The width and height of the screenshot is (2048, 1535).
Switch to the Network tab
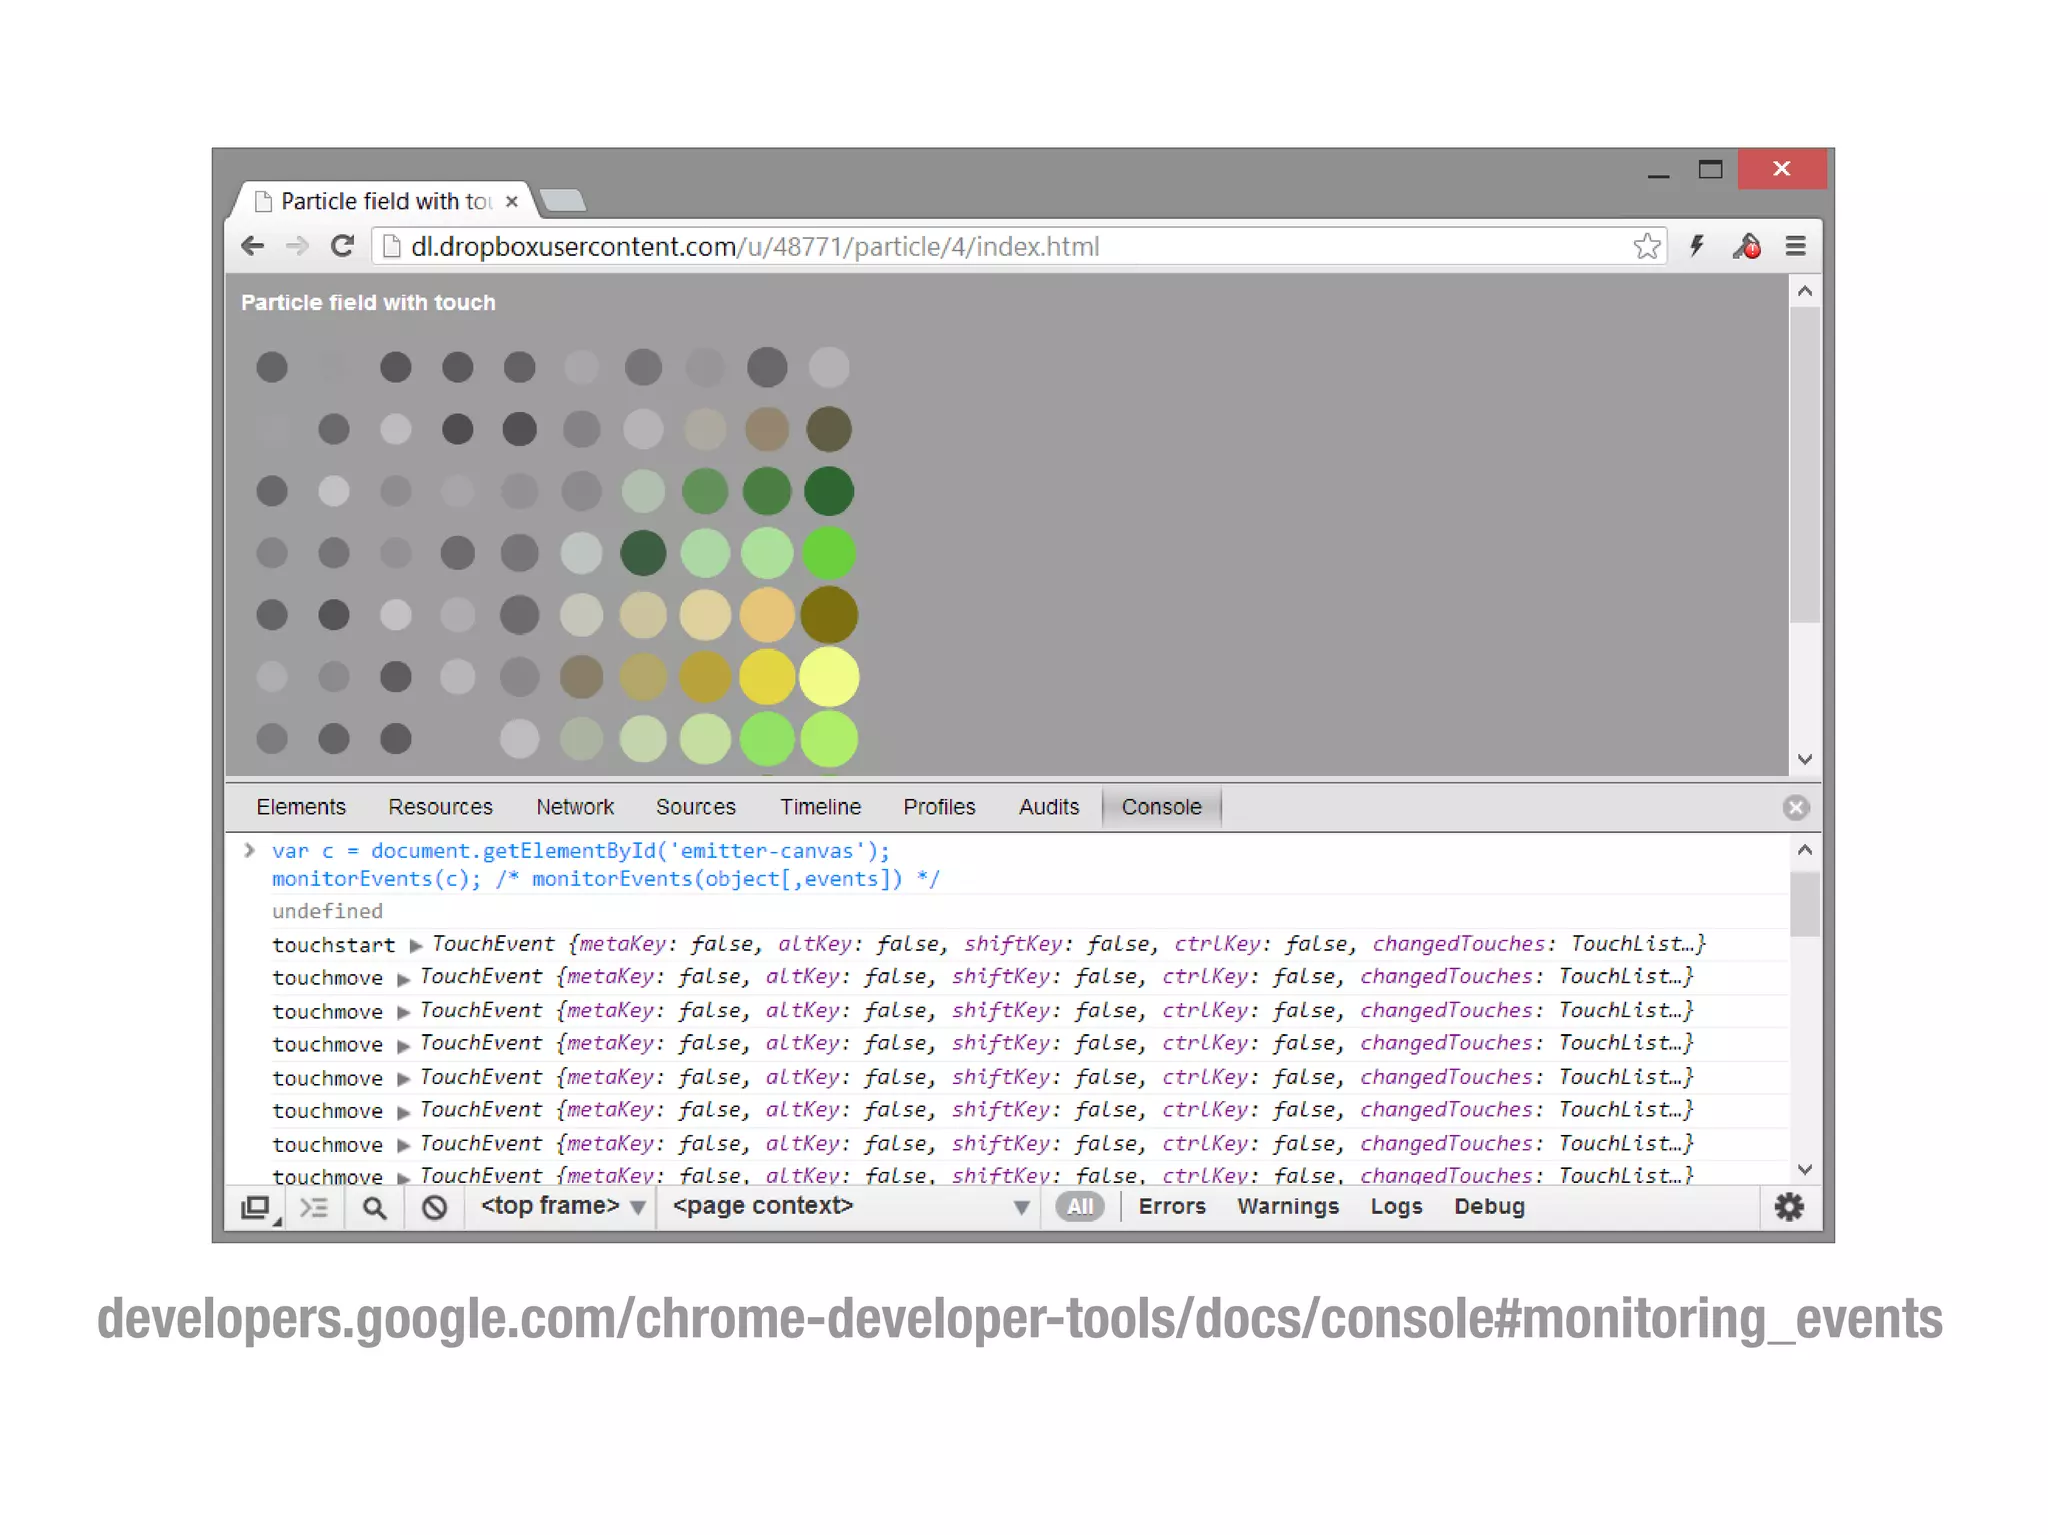pyautogui.click(x=574, y=807)
